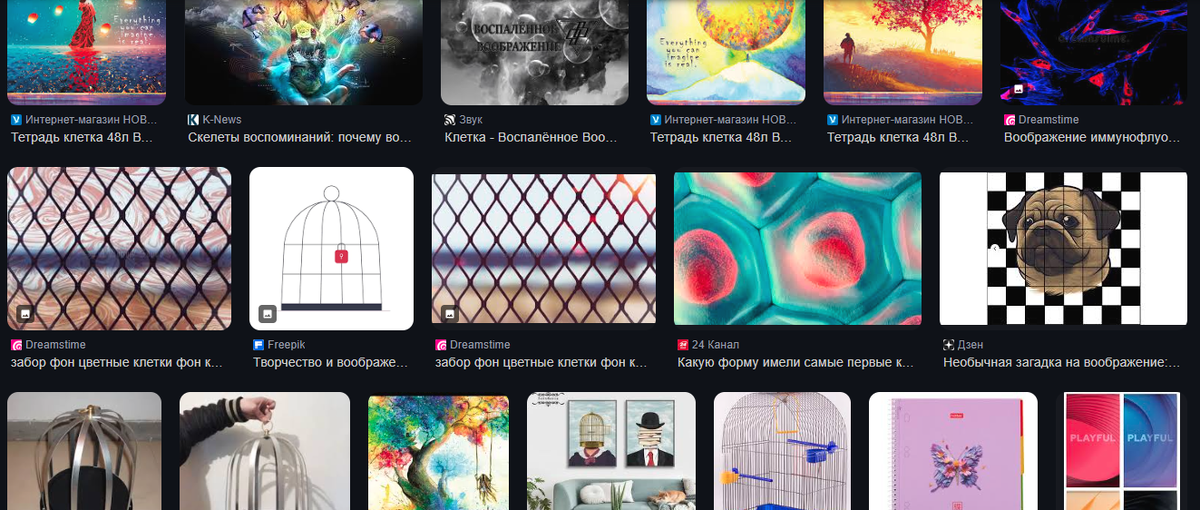Screen dimensions: 1200x510
Task: Open the Клетка - Воспалённое Воо link
Action: point(532,137)
